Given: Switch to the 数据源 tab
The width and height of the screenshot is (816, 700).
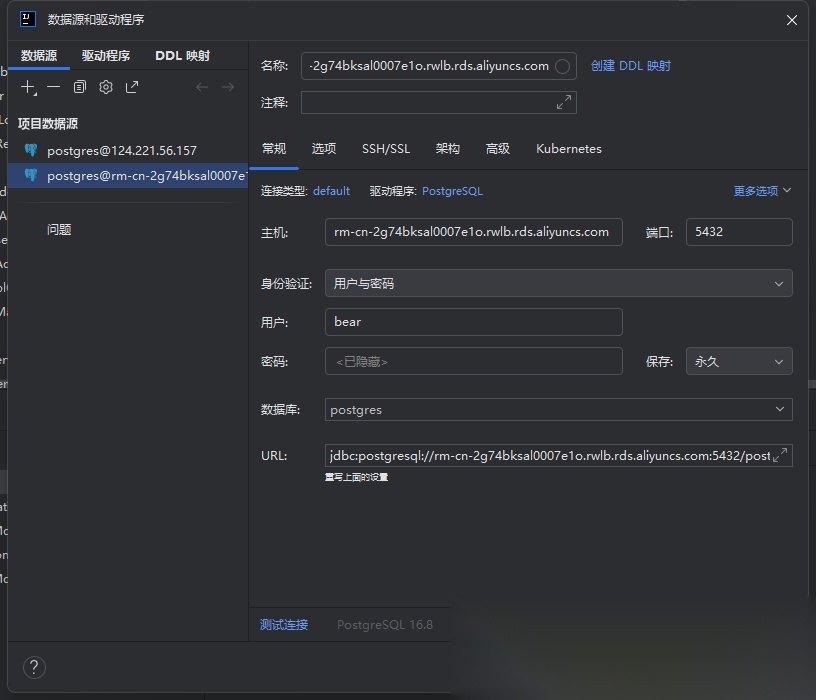Looking at the screenshot, I should (x=39, y=56).
